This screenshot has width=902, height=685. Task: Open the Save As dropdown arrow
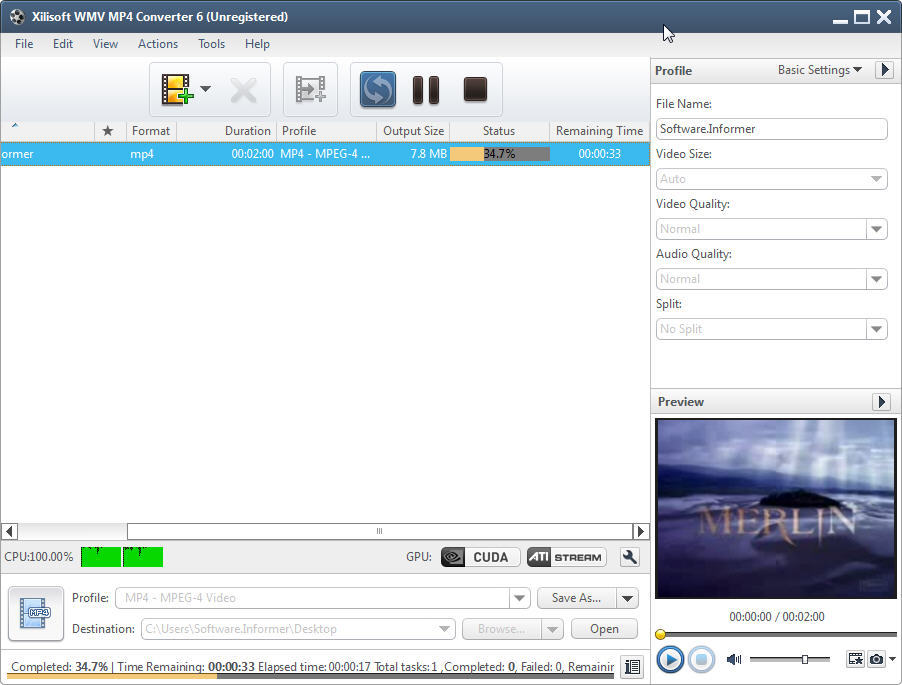(628, 598)
